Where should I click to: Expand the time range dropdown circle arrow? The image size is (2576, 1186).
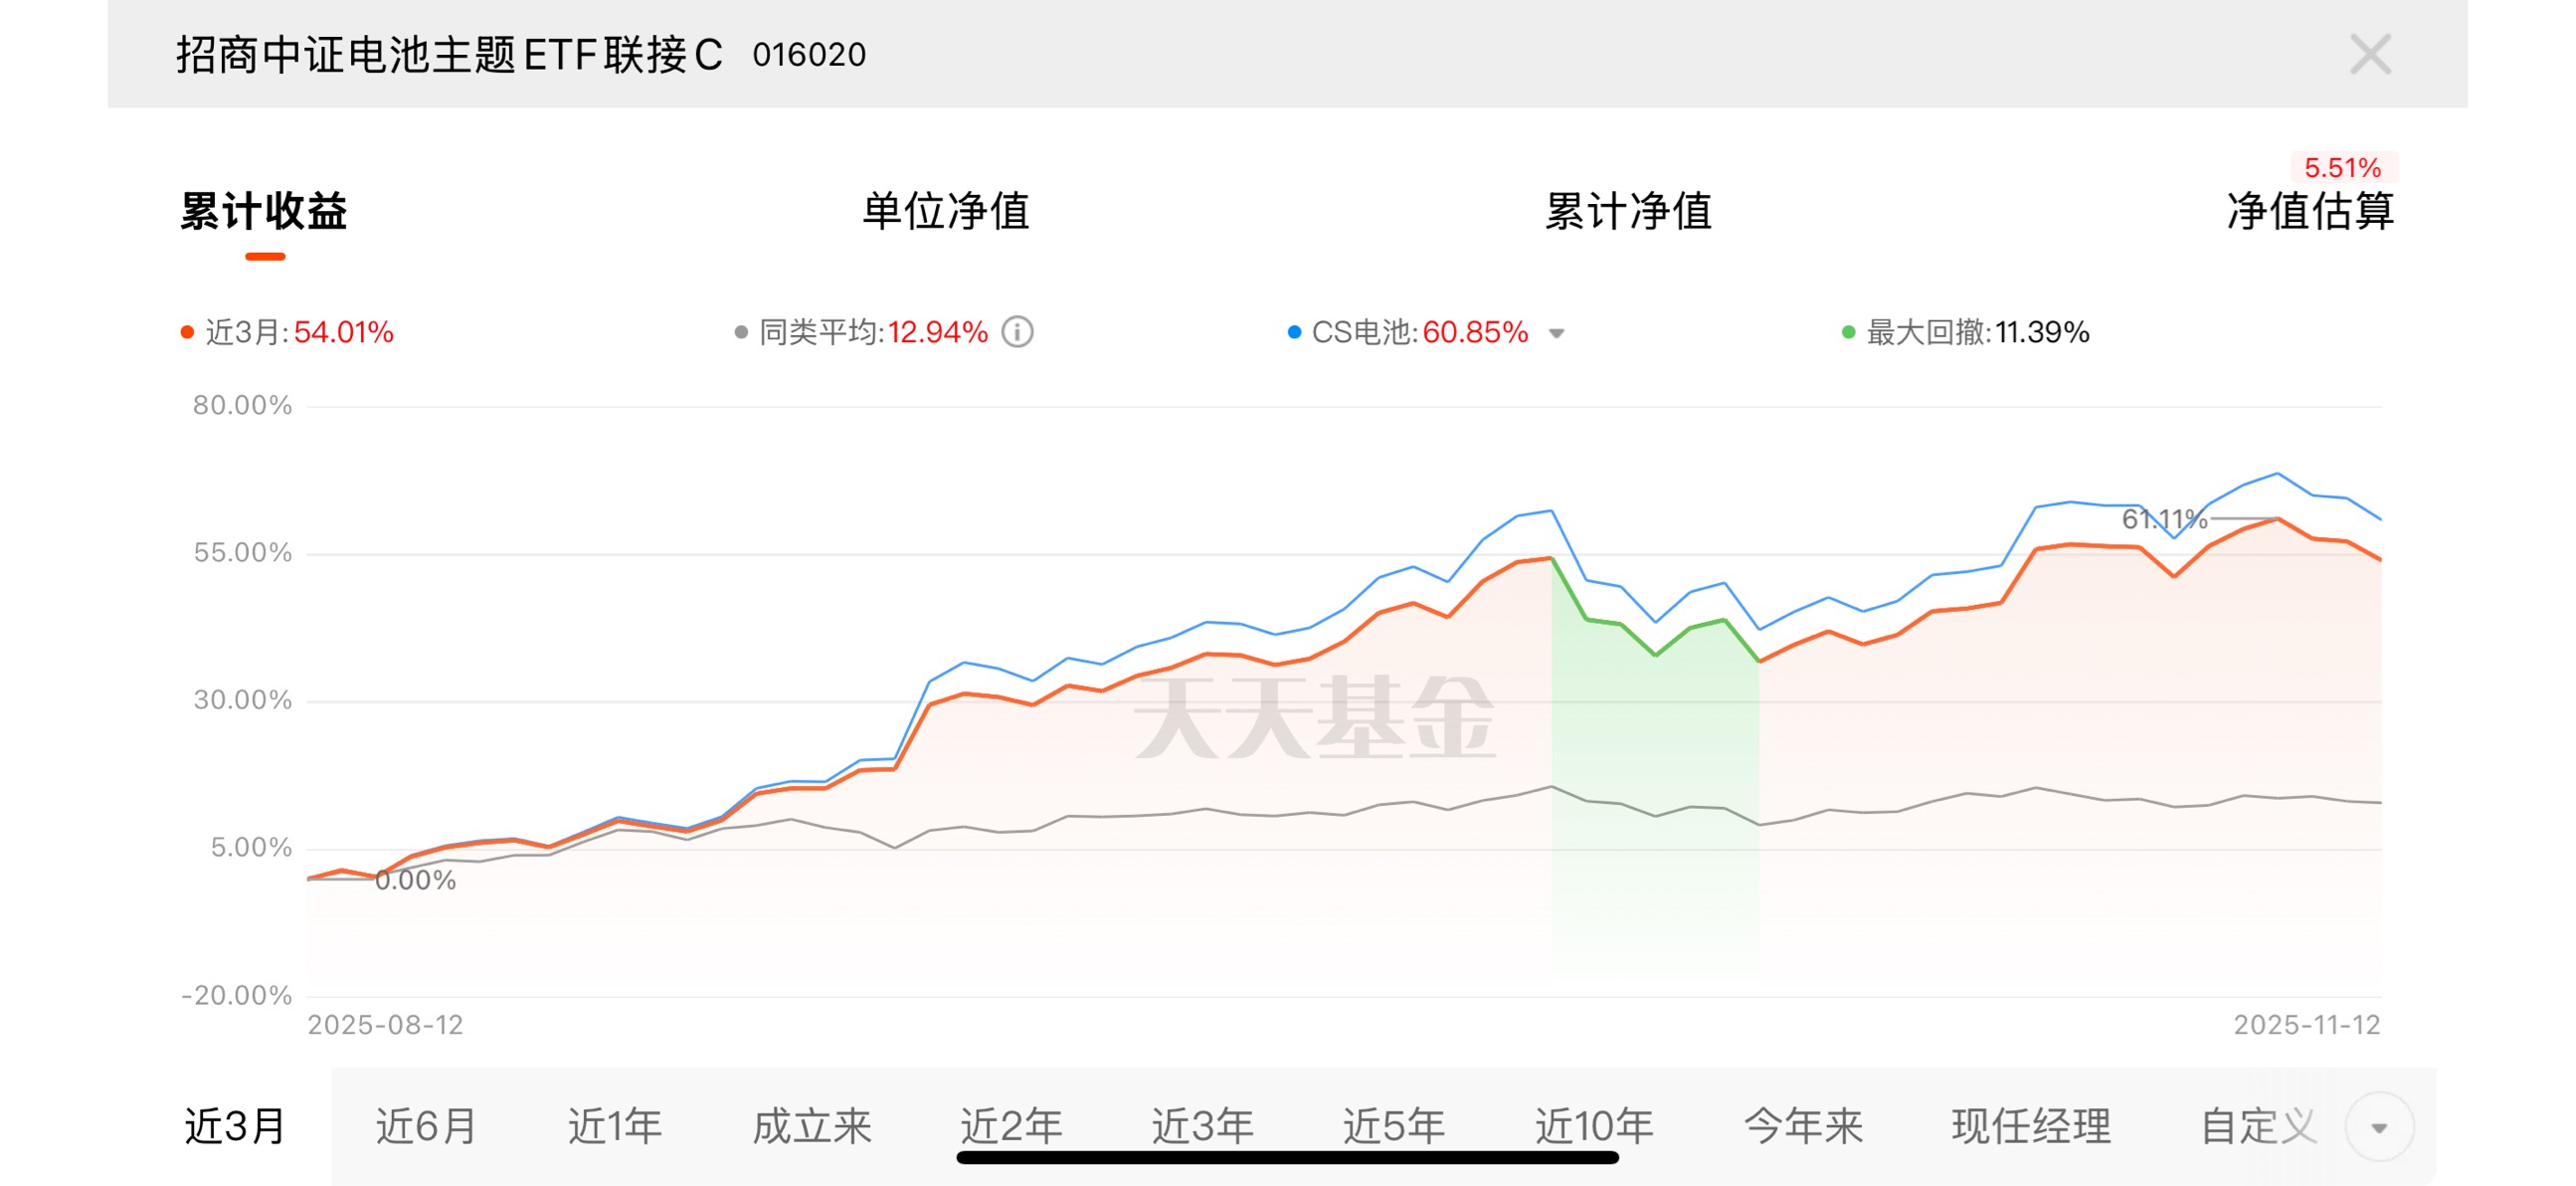pos(2379,1127)
